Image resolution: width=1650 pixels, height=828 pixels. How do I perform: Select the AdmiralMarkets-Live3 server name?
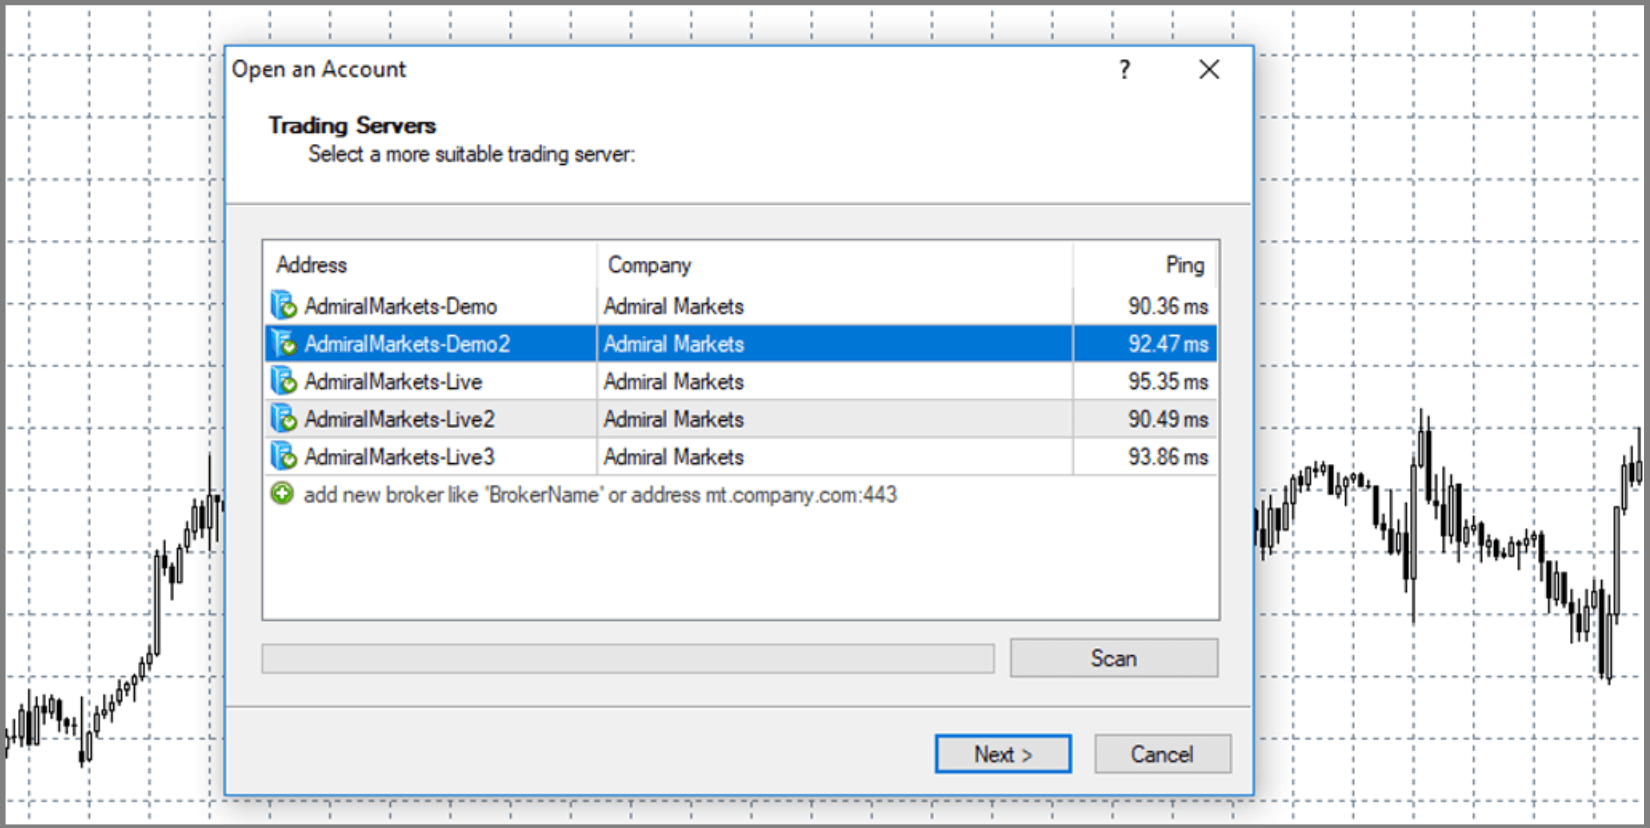click(x=399, y=458)
